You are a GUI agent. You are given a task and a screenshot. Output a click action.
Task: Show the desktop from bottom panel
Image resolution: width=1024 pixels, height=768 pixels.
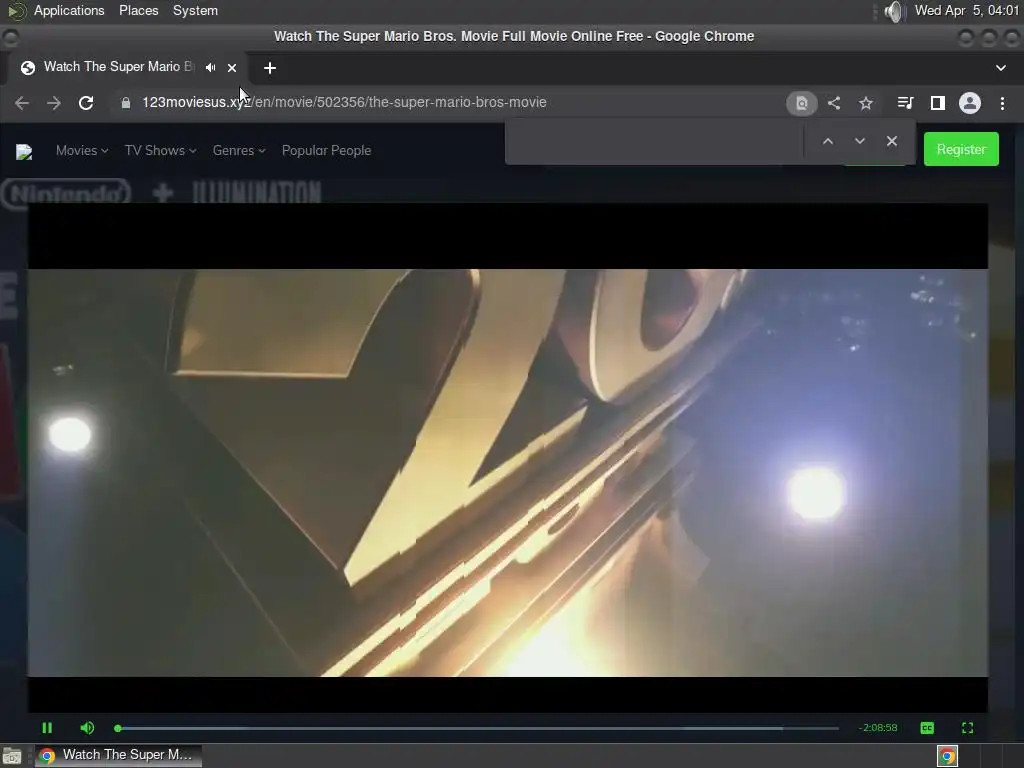(12, 756)
